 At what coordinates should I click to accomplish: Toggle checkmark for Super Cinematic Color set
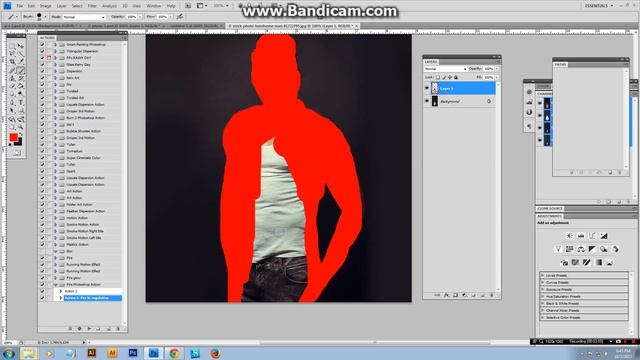pyautogui.click(x=42, y=158)
